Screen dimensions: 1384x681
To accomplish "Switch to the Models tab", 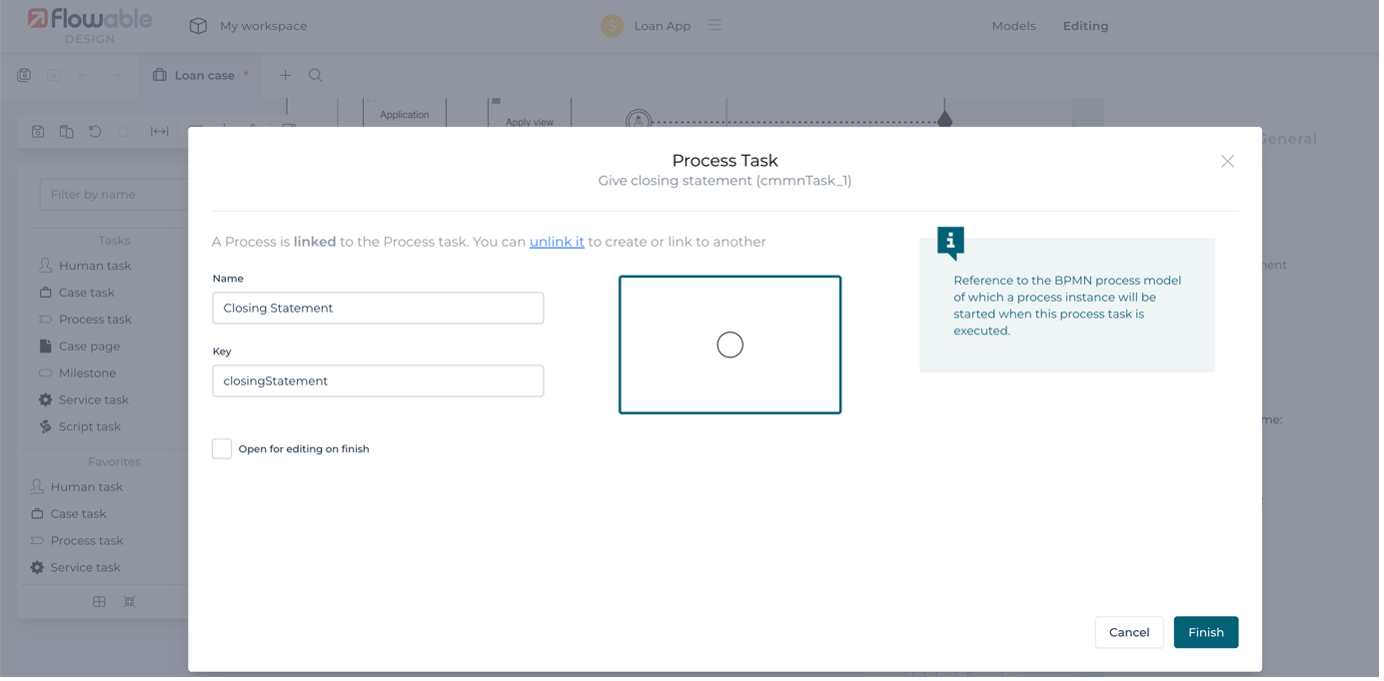I will 1013,26.
